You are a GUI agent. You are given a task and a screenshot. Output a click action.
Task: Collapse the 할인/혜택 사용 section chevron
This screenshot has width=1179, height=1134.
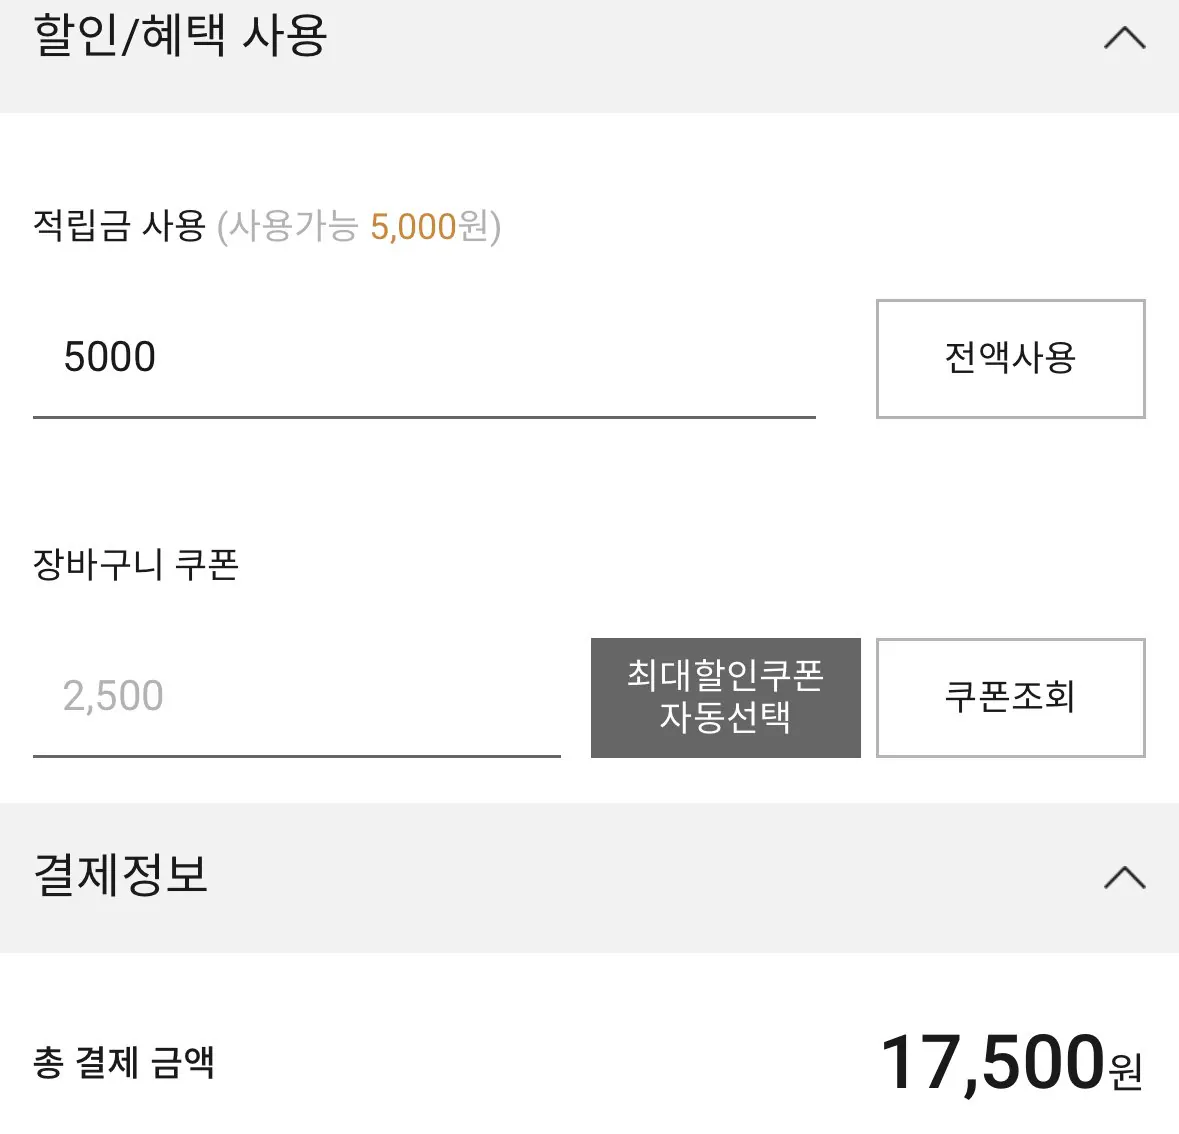[x=1124, y=39]
